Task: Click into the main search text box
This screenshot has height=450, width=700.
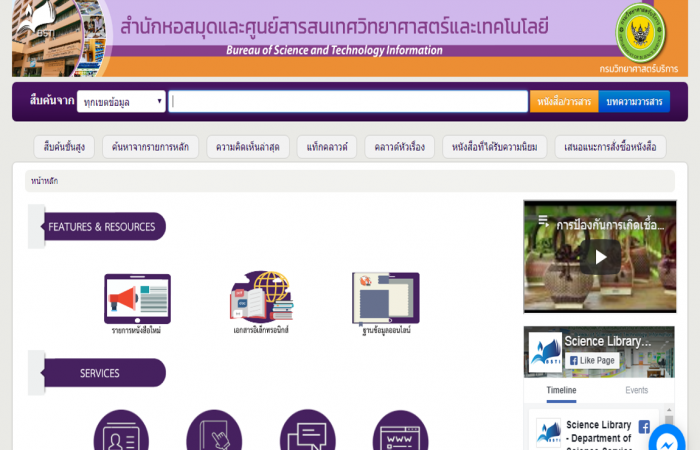Action: [x=348, y=102]
